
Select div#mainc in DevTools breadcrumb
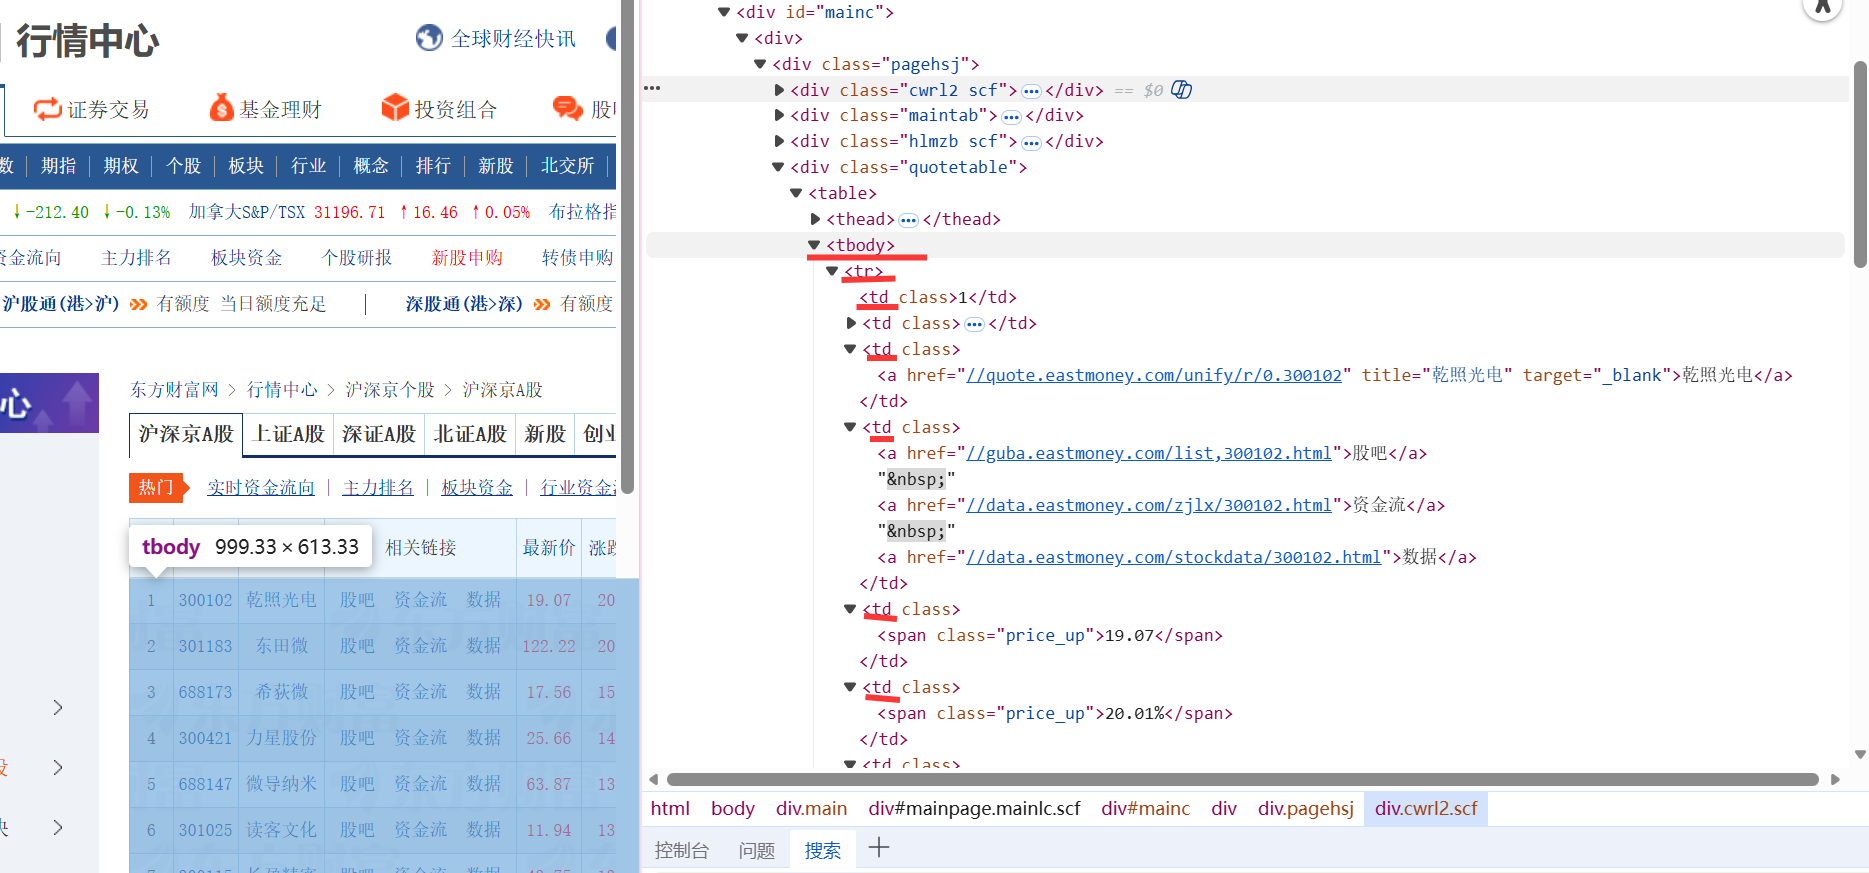pos(1145,808)
